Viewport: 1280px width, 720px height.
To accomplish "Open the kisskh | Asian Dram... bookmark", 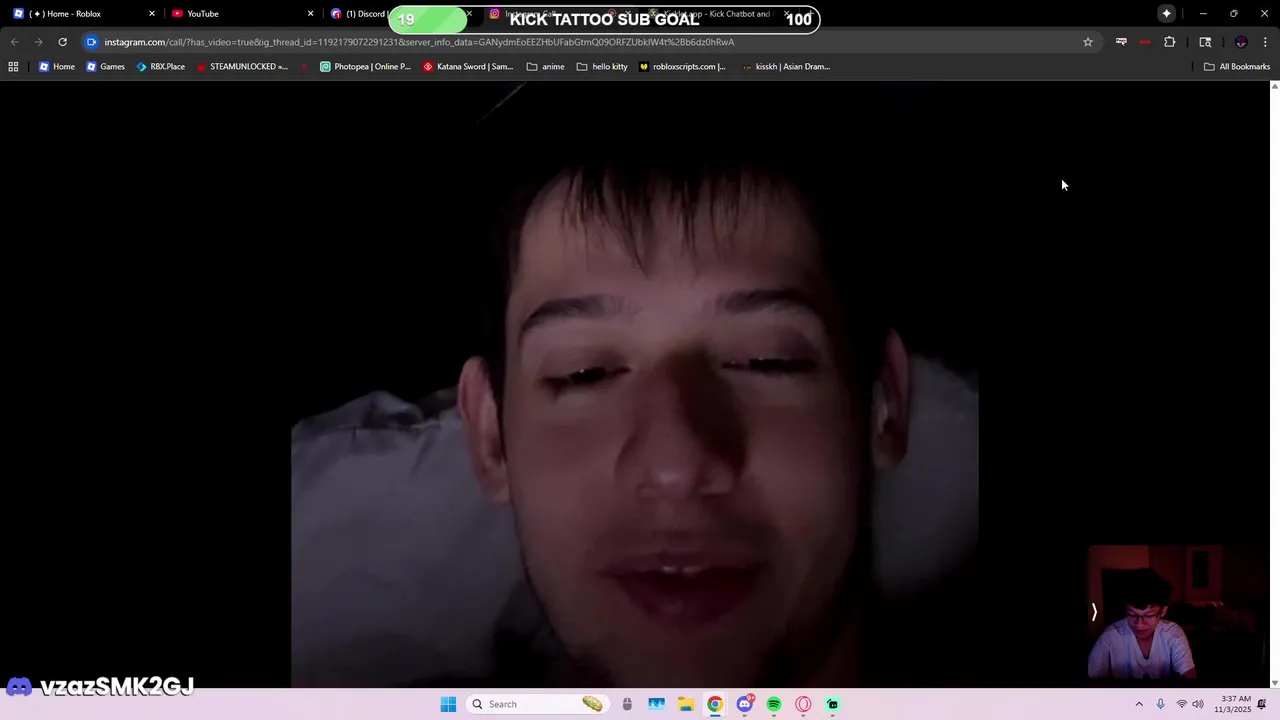I will click(x=786, y=67).
